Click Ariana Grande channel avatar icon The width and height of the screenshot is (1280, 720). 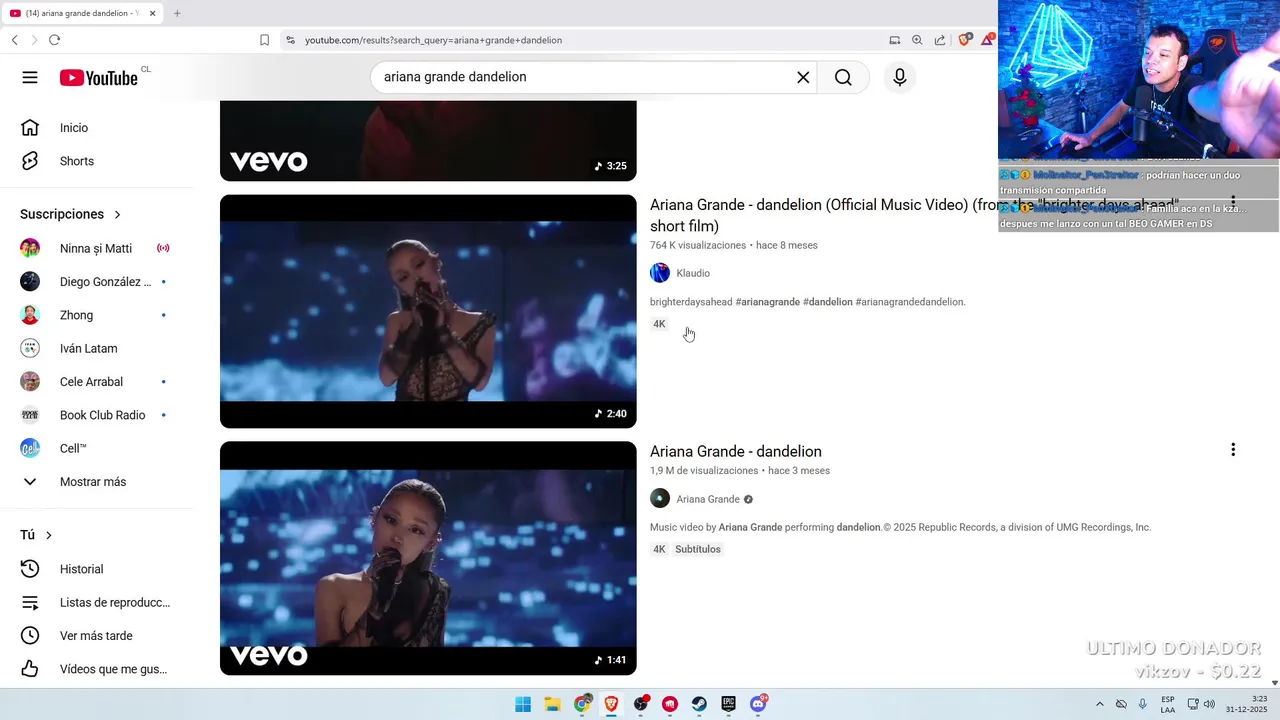[660, 499]
